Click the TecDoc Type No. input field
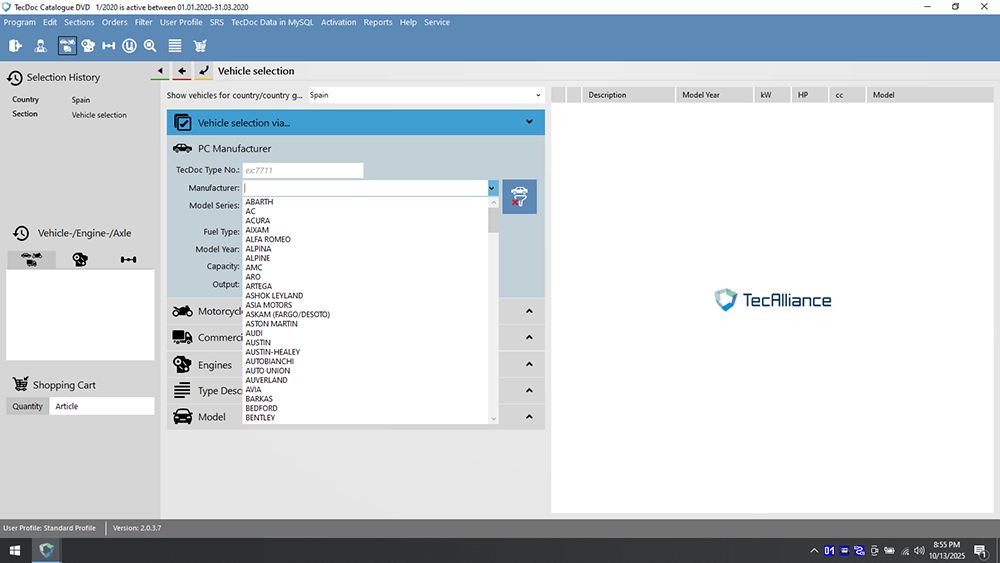 (303, 170)
